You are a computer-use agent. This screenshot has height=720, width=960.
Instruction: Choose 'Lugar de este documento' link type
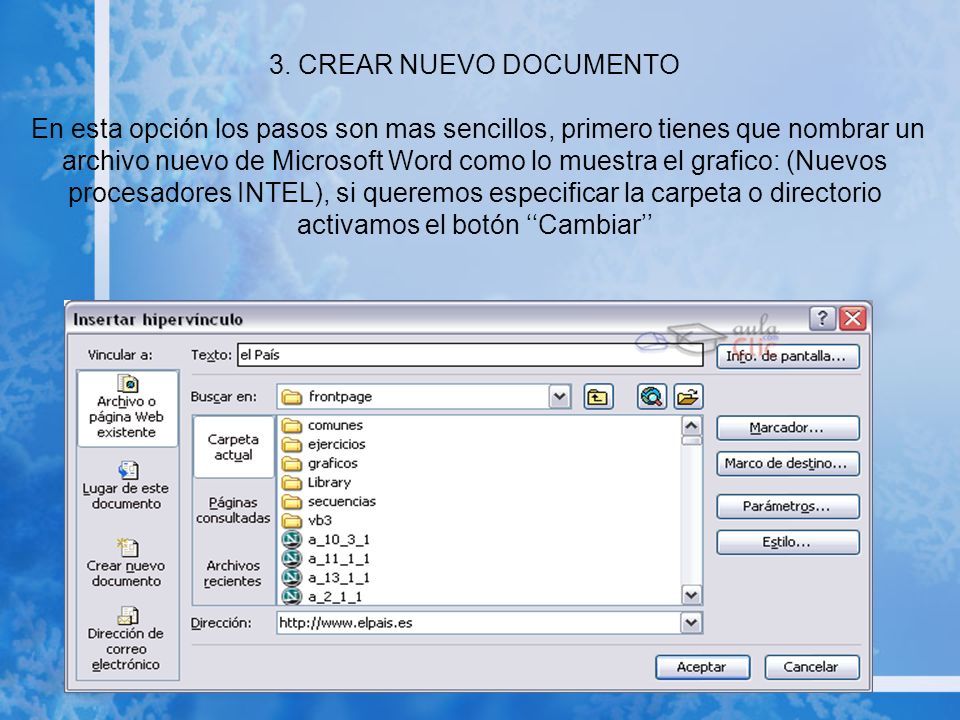pyautogui.click(x=126, y=486)
